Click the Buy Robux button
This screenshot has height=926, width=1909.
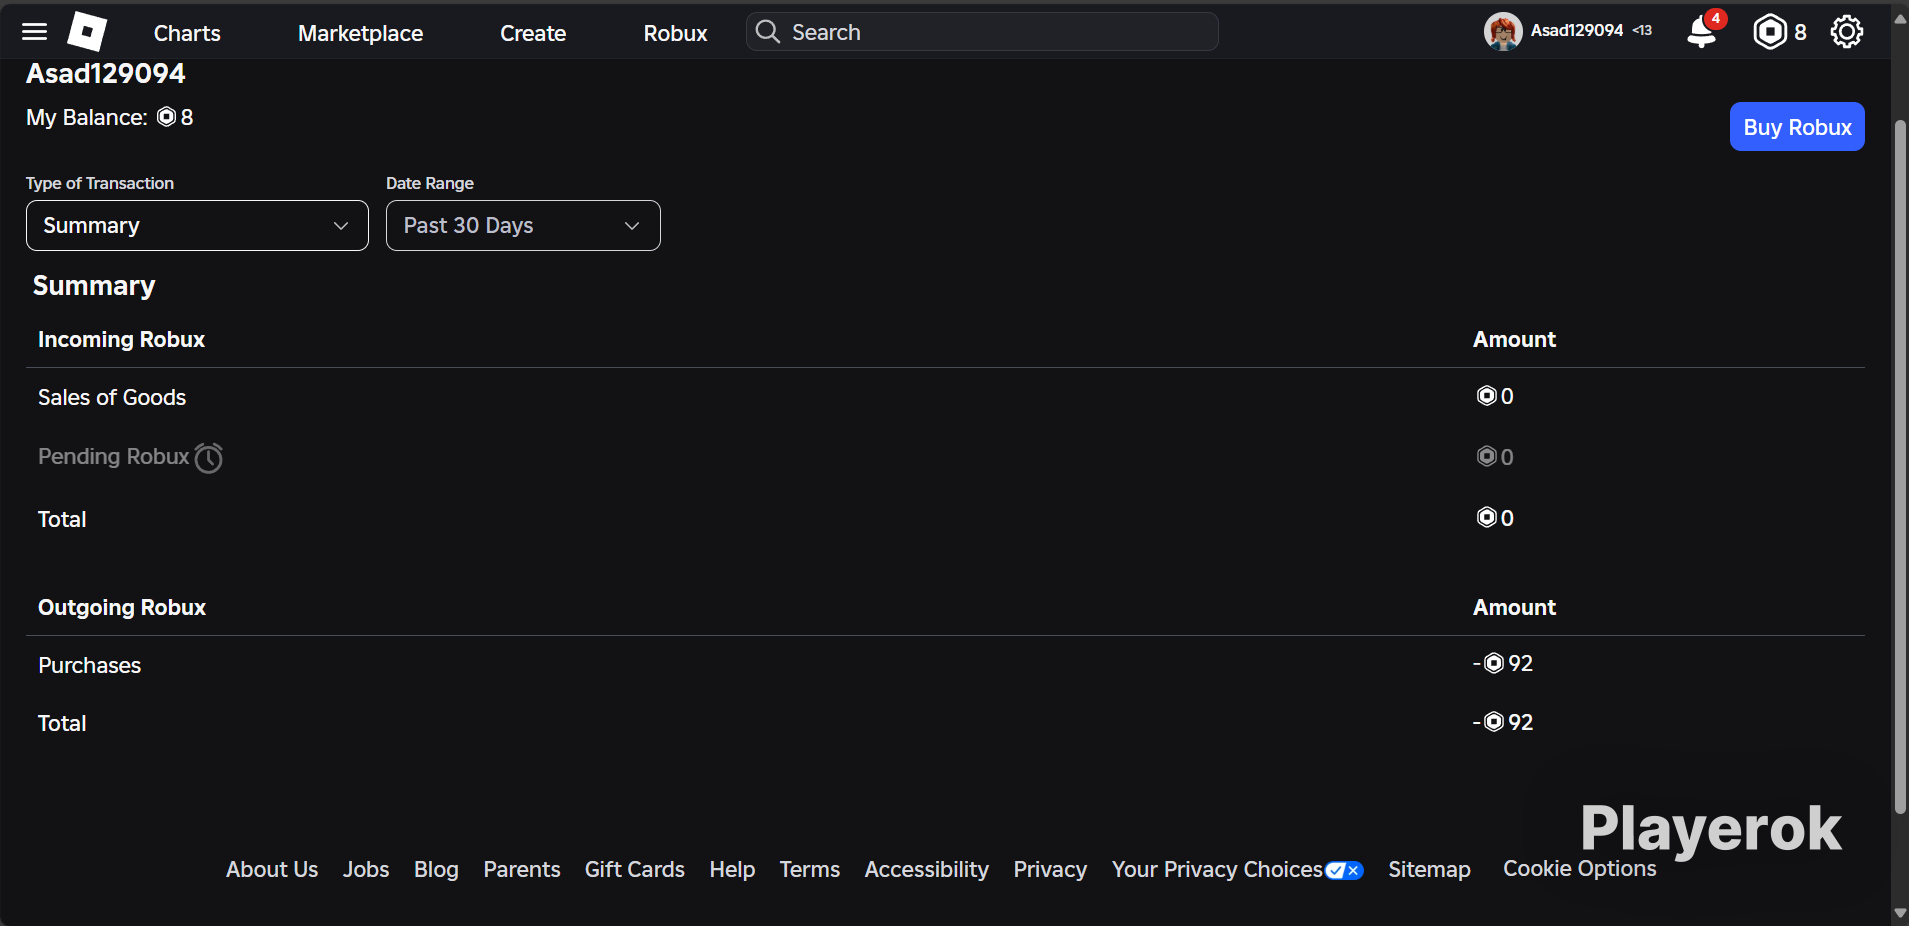coord(1797,127)
